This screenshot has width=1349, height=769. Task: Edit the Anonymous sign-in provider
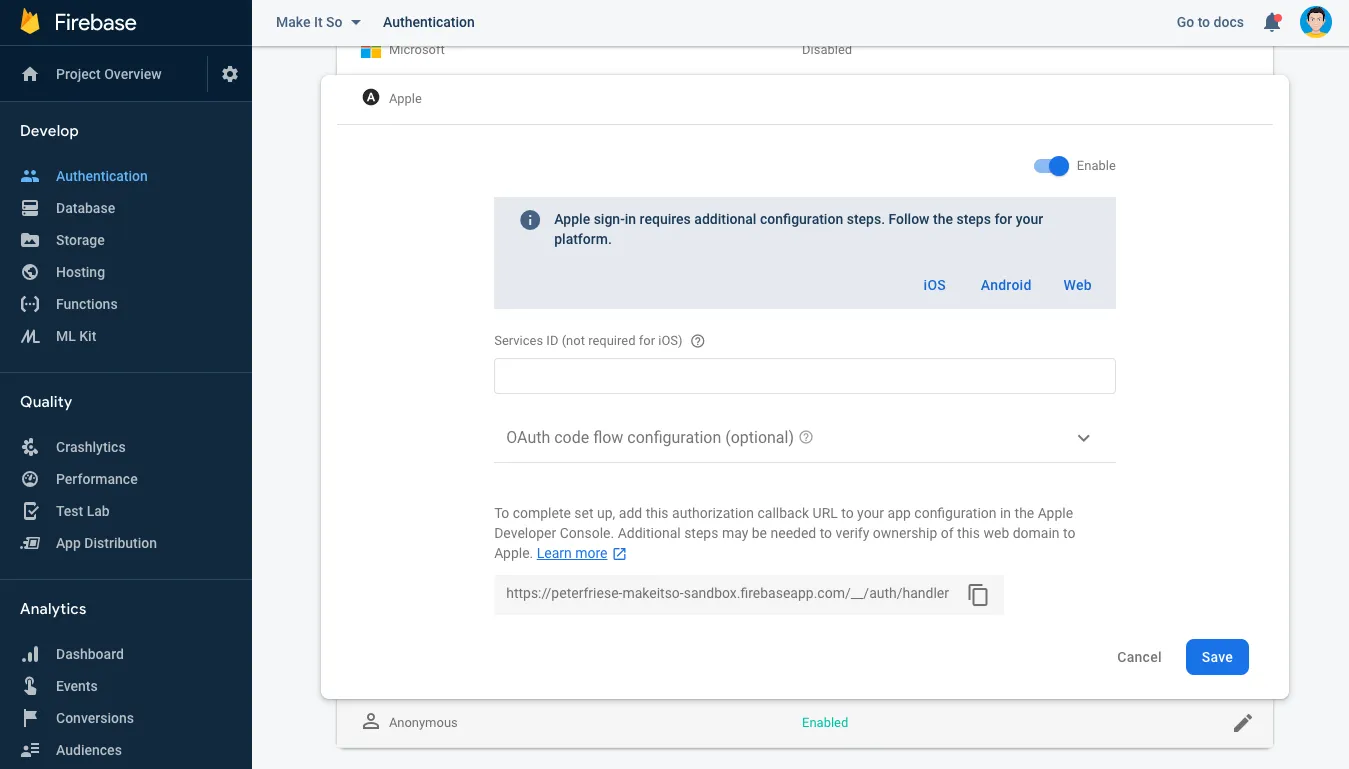[x=1242, y=722]
